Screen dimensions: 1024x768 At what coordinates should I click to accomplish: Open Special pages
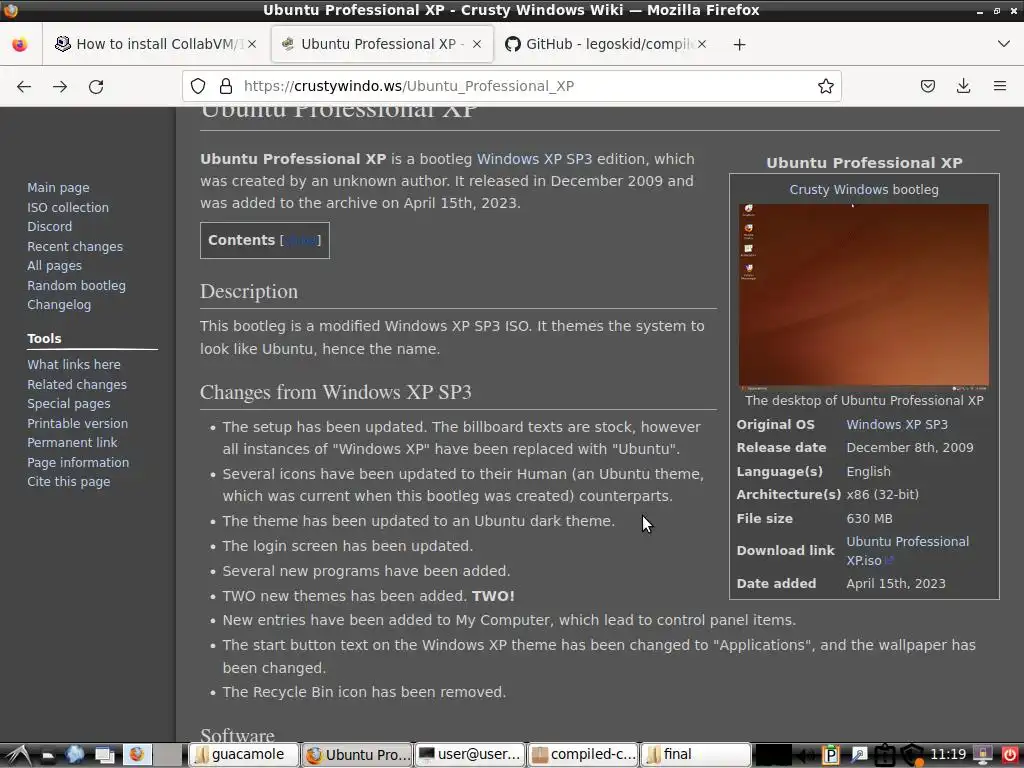point(69,404)
